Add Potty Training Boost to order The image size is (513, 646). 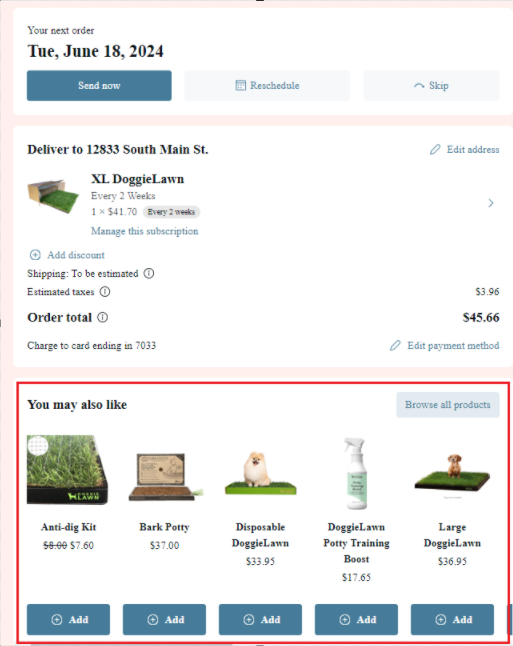pyautogui.click(x=356, y=620)
